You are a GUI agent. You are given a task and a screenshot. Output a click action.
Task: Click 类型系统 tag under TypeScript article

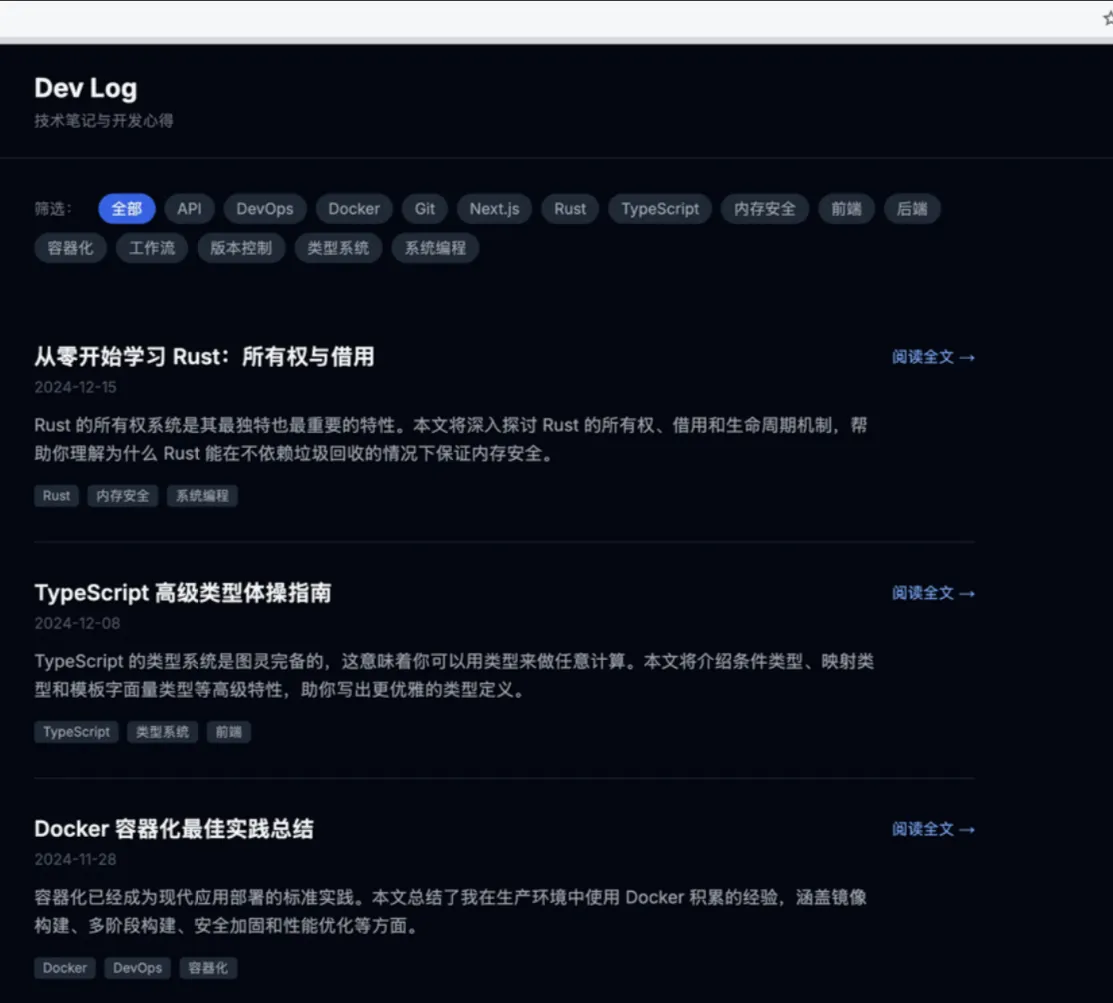click(163, 732)
